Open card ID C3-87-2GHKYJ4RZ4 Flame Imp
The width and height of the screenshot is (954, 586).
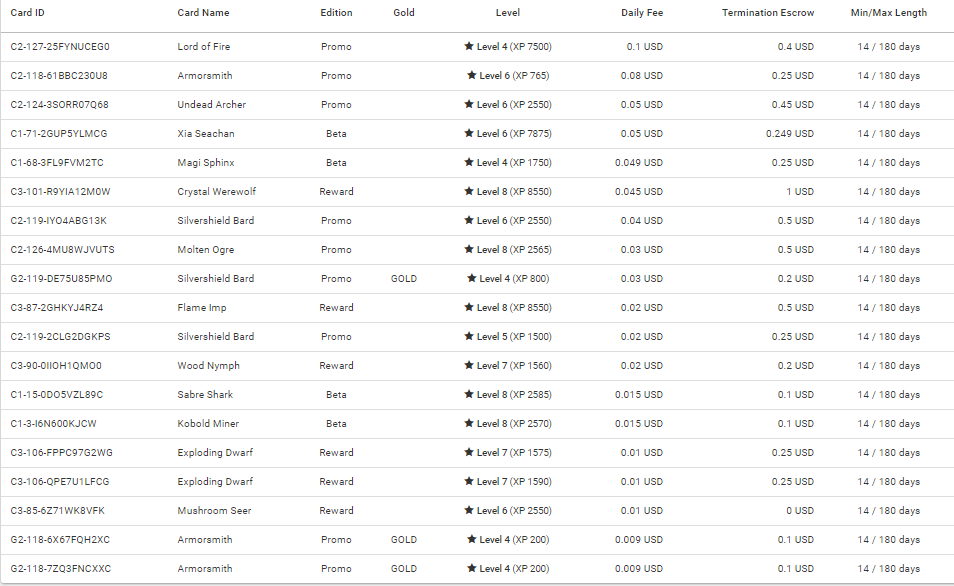tap(57, 307)
